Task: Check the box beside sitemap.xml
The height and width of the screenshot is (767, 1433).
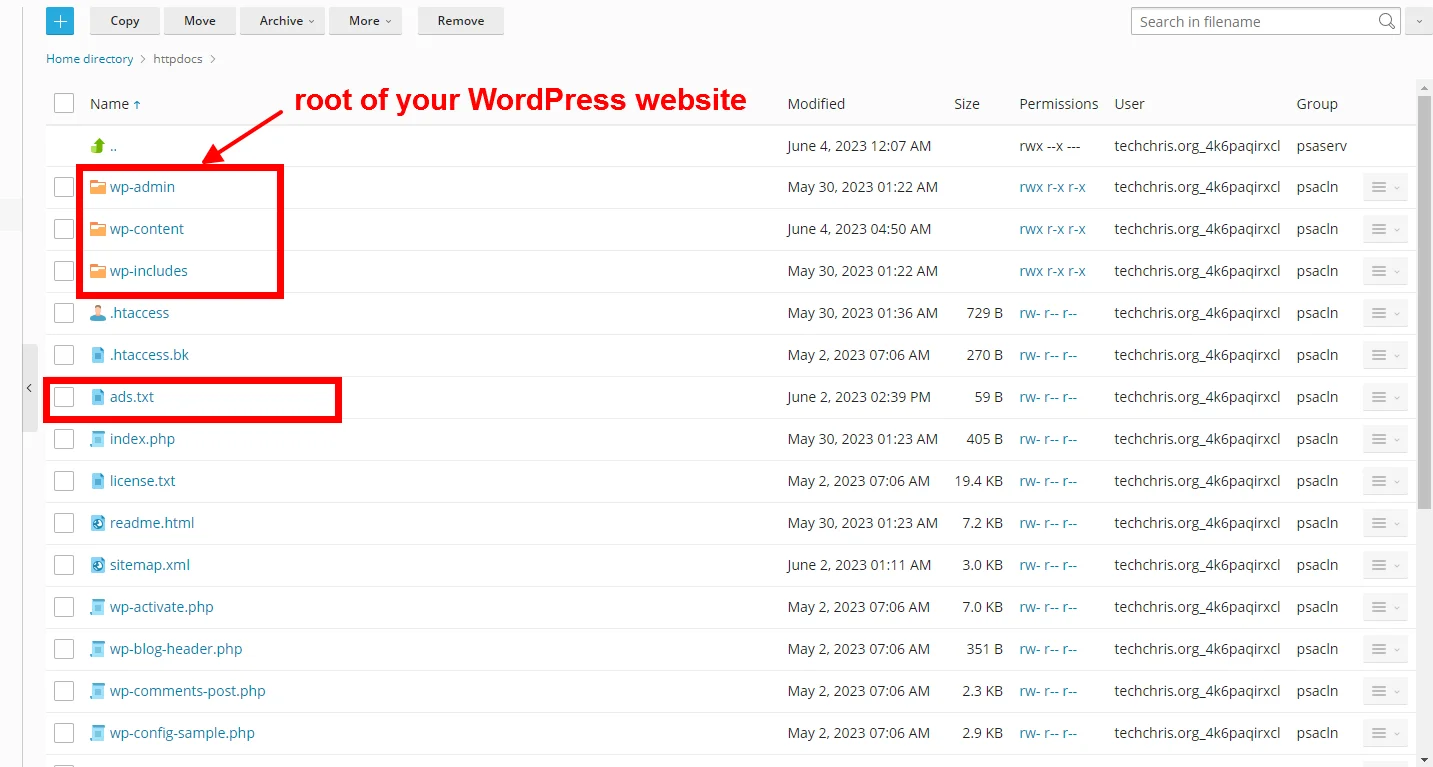Action: [64, 565]
